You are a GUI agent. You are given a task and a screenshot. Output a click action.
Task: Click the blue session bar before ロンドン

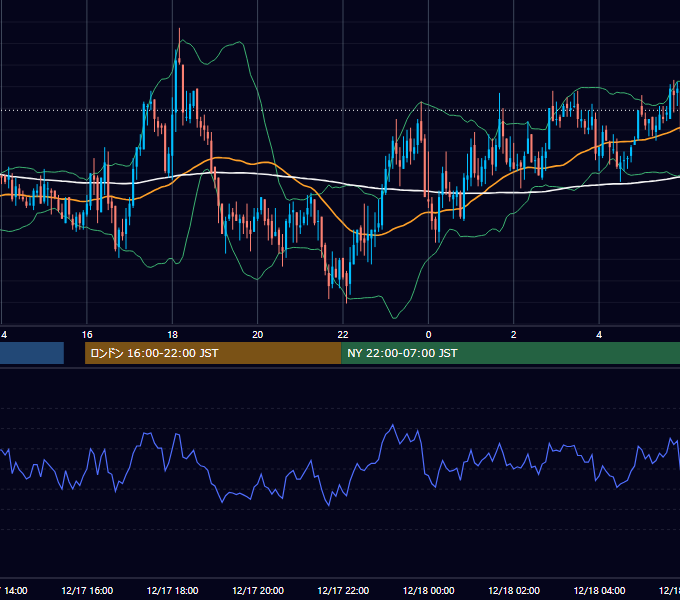[x=32, y=353]
